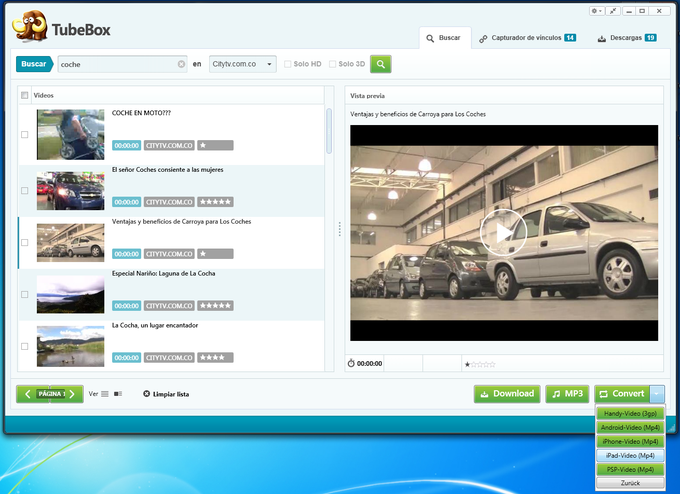
Task: Click title 'Especial Nariño: Laguna de La Cocha'
Action: pyautogui.click(x=163, y=273)
